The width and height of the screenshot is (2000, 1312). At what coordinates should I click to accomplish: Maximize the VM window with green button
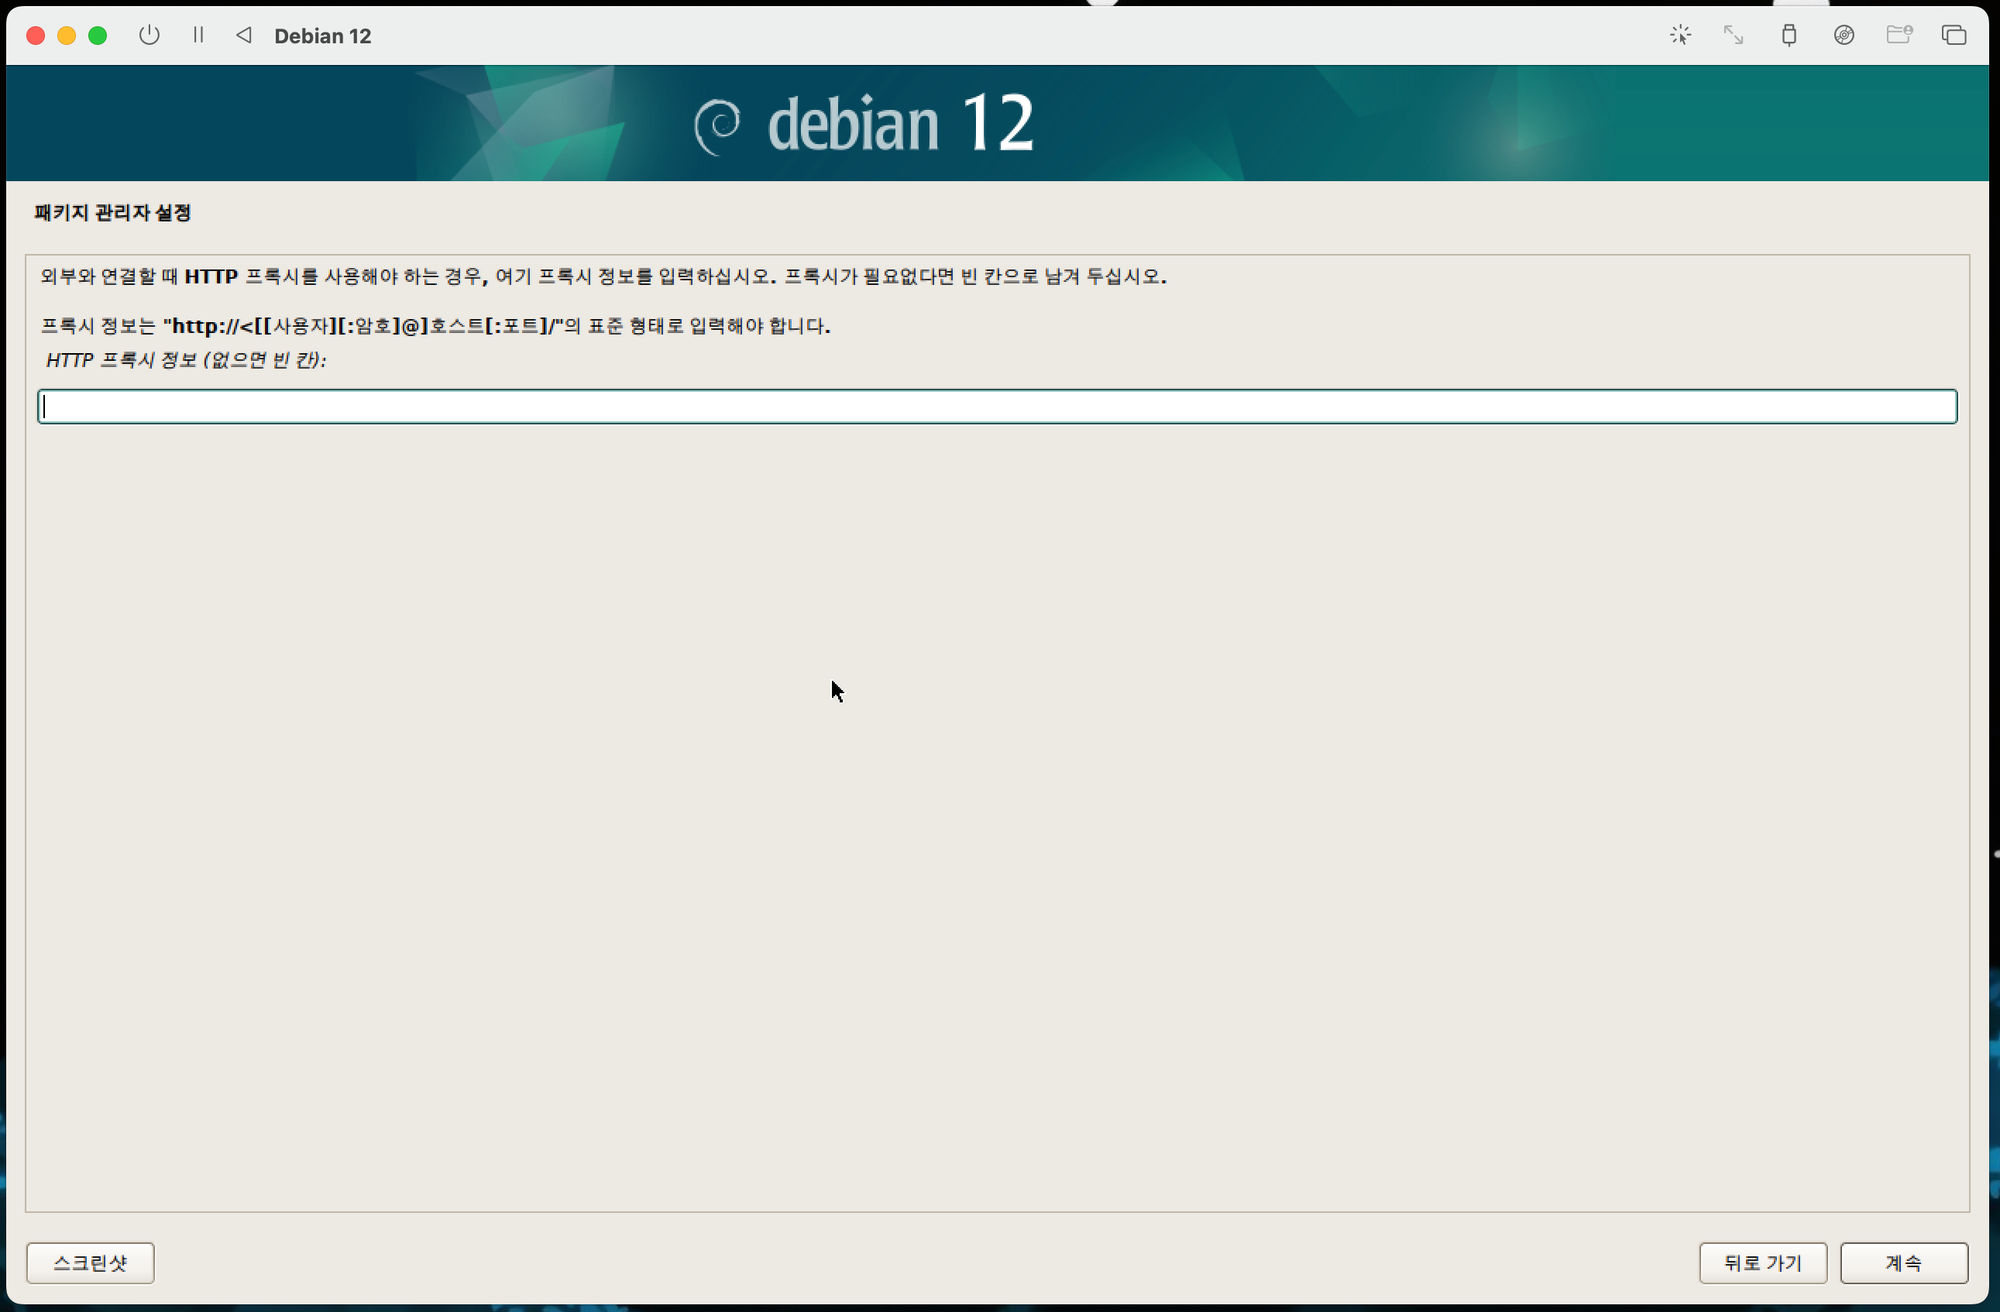pos(98,35)
